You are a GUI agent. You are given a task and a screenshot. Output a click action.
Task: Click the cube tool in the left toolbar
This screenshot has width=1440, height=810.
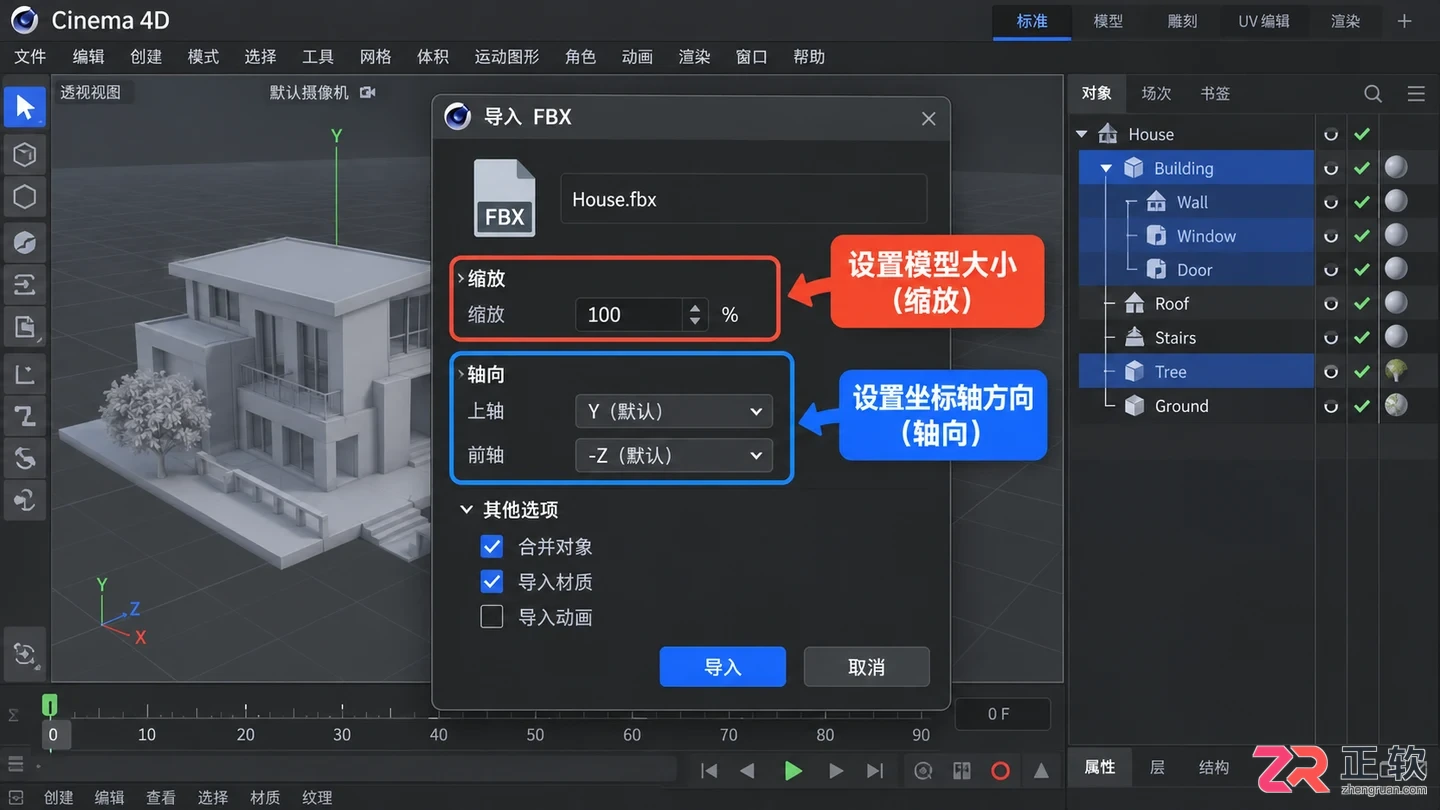click(x=25, y=154)
